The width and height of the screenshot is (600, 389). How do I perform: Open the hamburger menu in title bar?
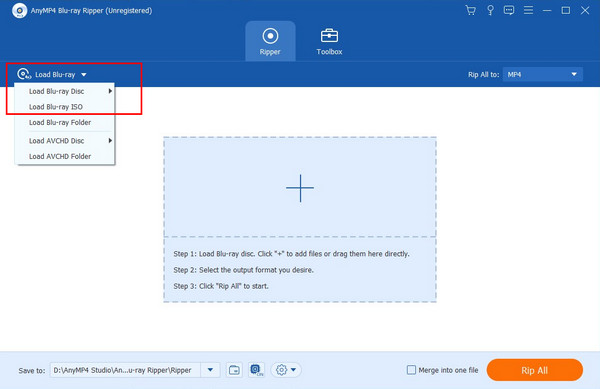528,10
